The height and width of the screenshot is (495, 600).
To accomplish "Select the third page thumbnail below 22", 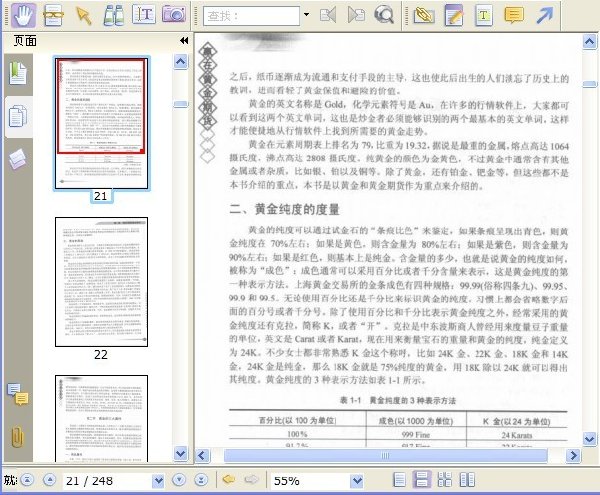I will click(101, 418).
